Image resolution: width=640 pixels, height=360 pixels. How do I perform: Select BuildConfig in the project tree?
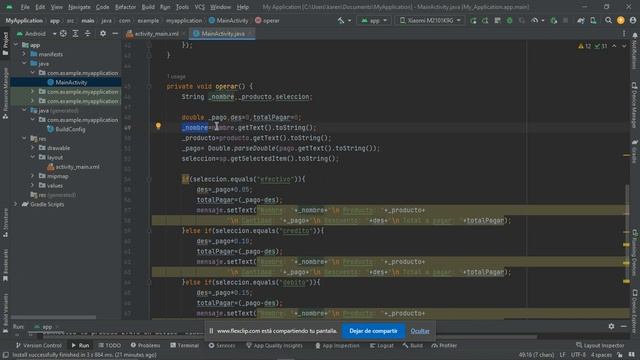point(70,129)
